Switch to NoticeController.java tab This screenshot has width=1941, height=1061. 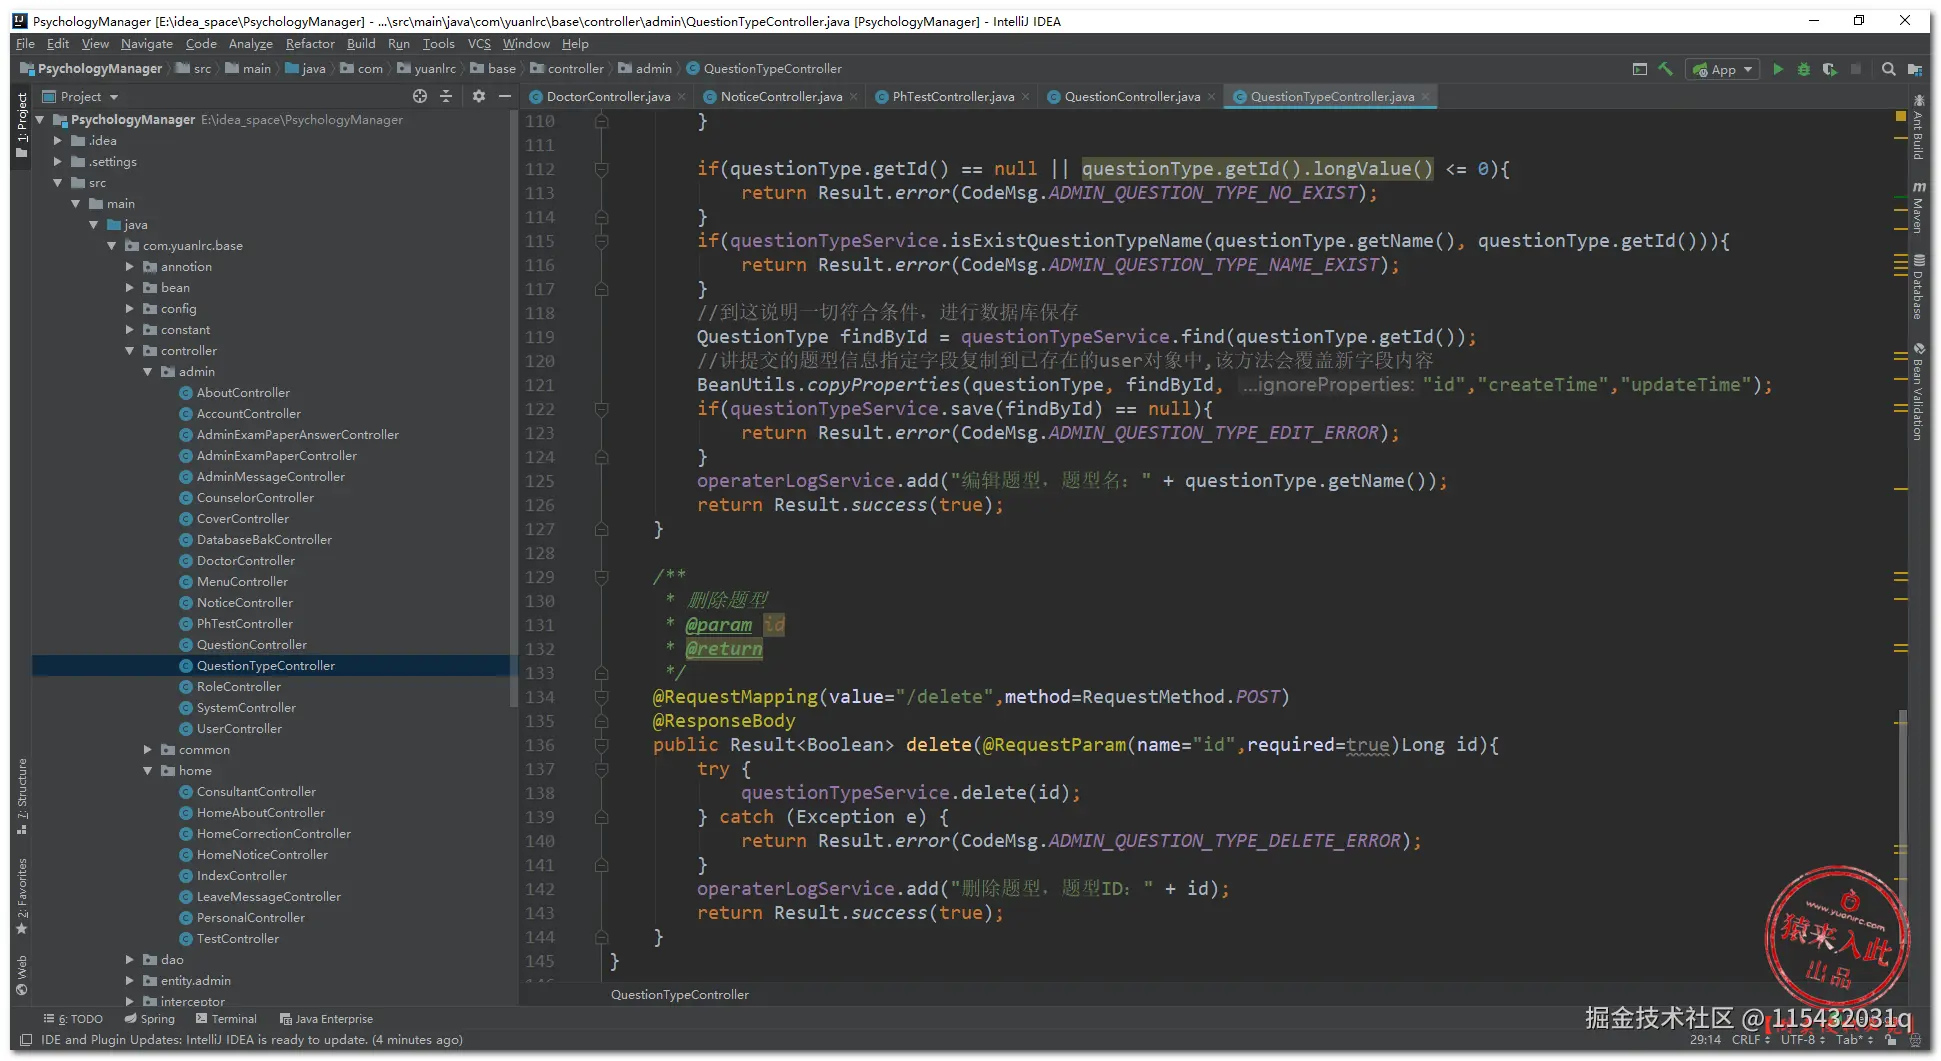pyautogui.click(x=780, y=97)
